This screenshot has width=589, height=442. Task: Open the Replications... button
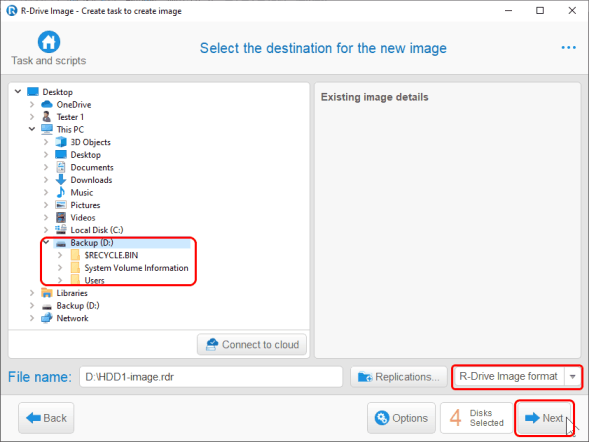tap(399, 377)
